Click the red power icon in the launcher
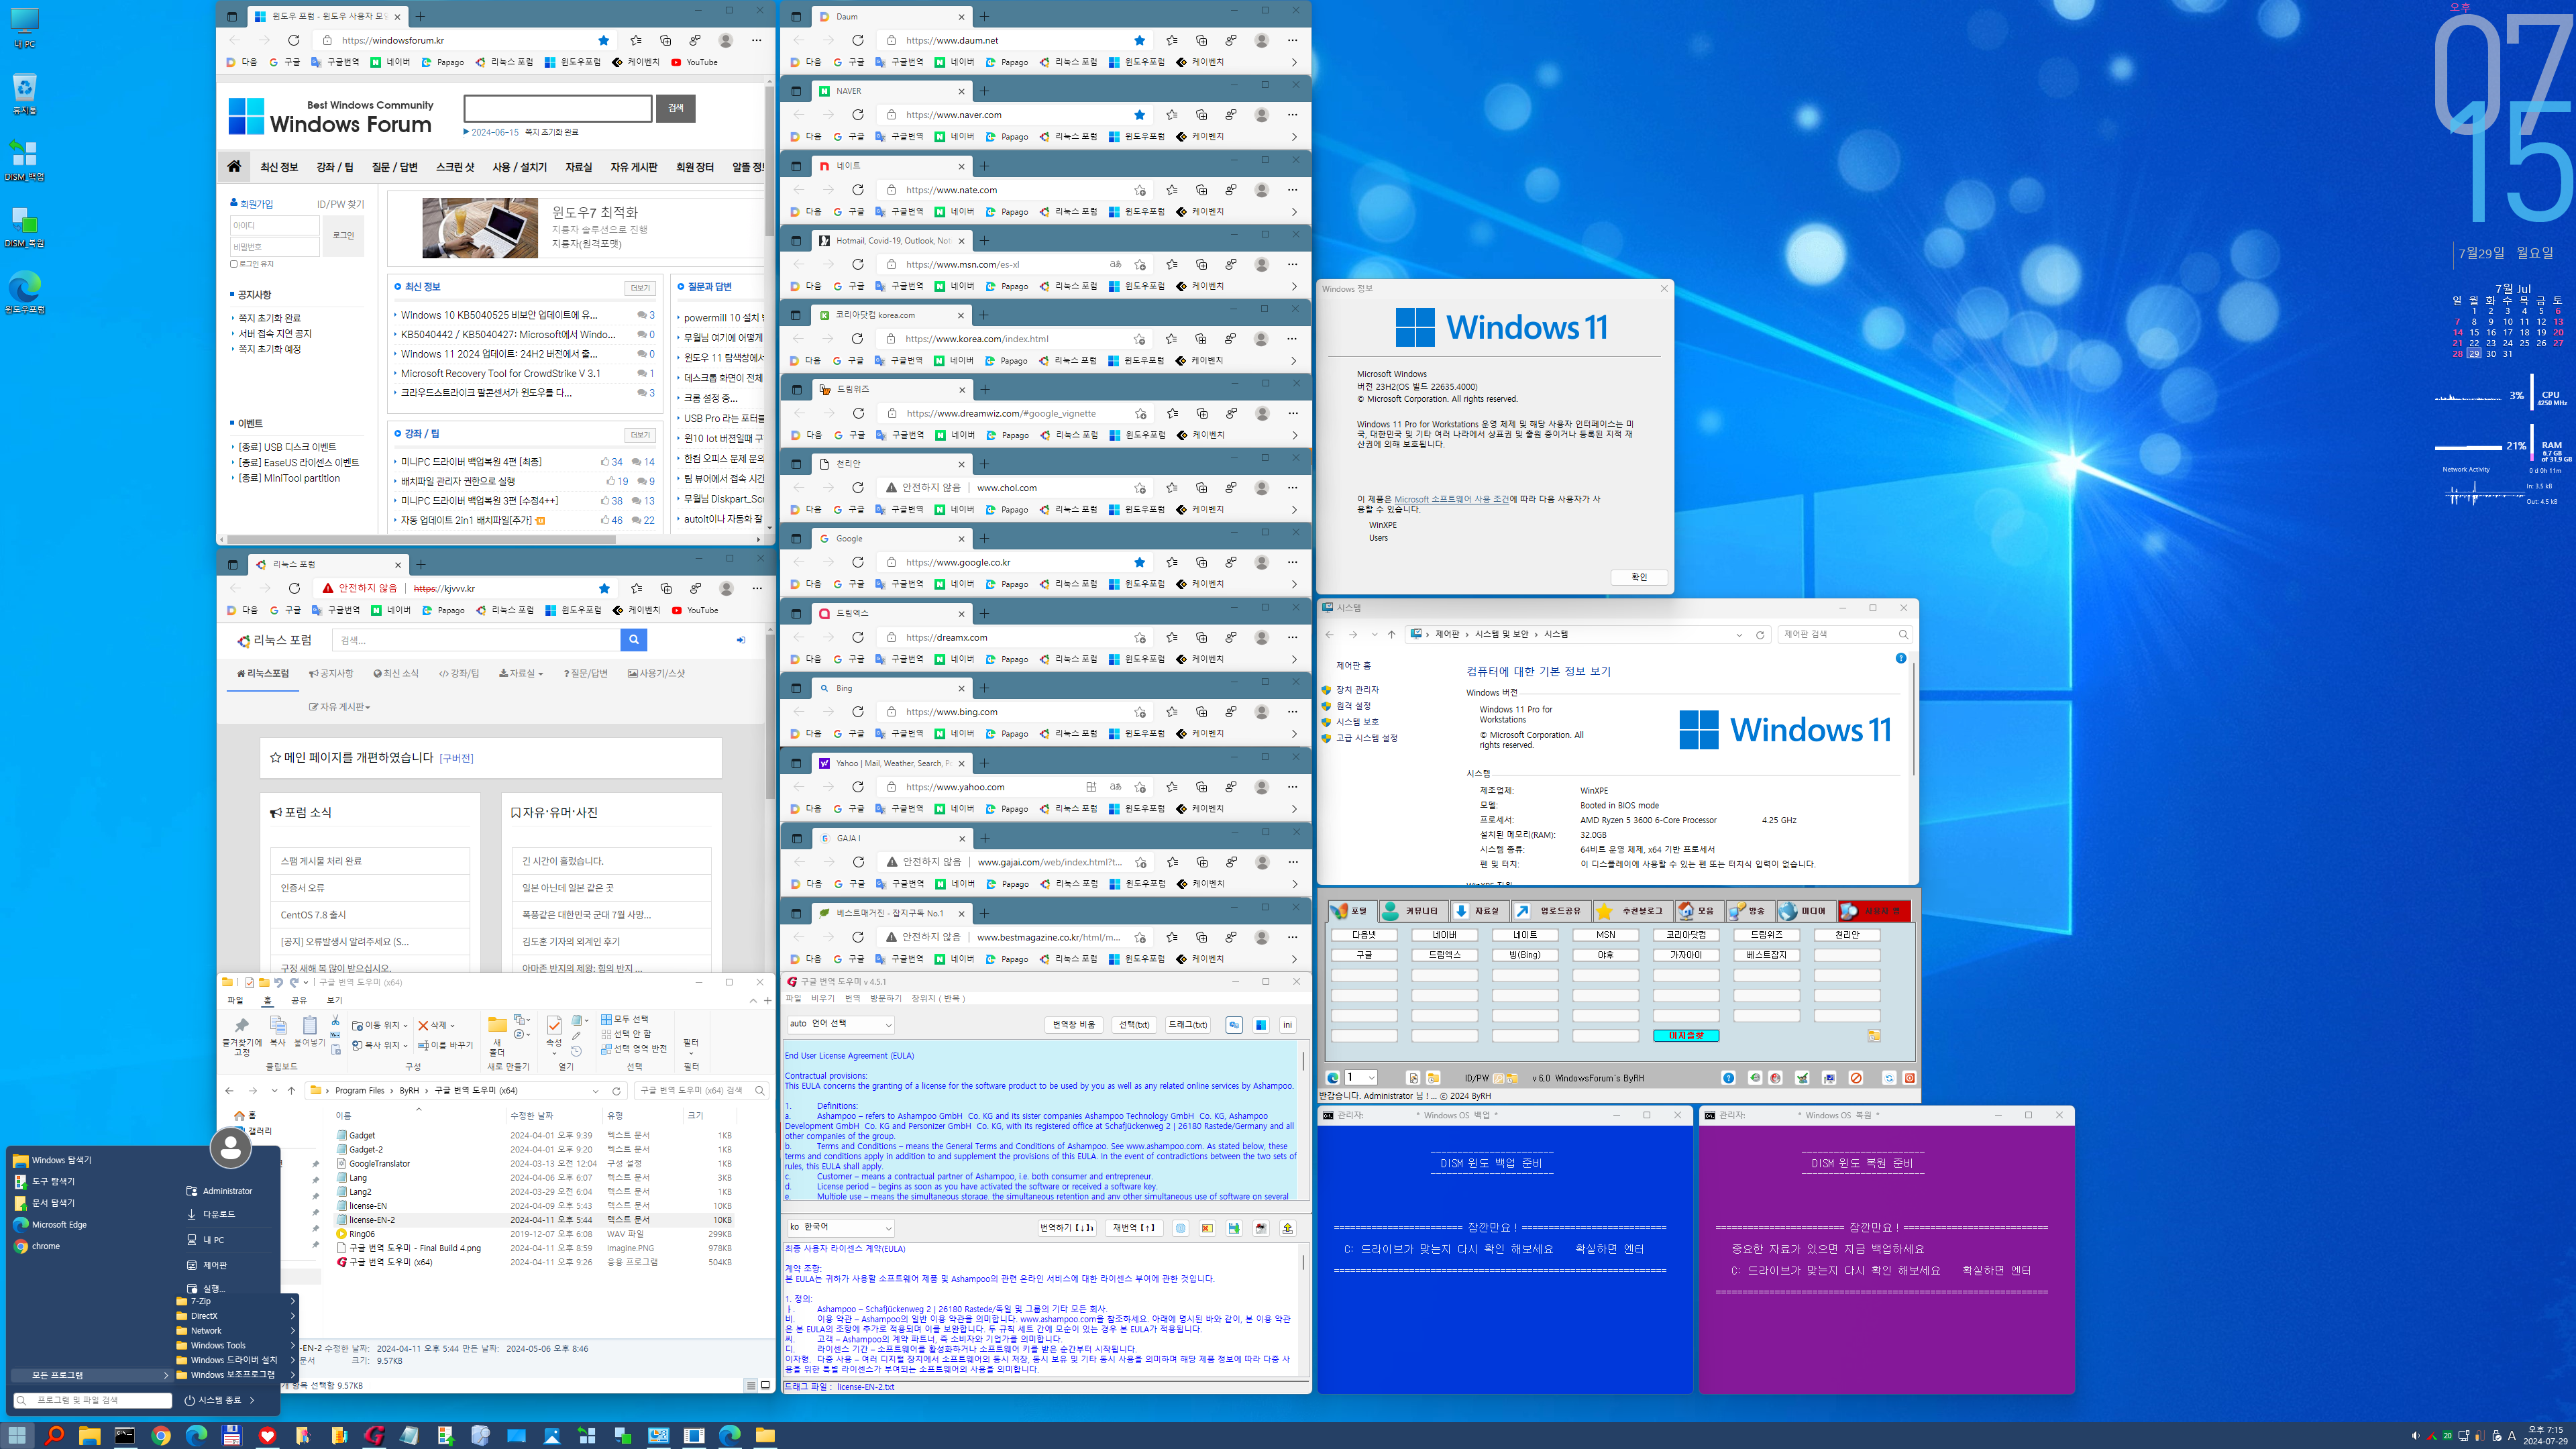This screenshot has width=2576, height=1449. click(x=1909, y=1078)
